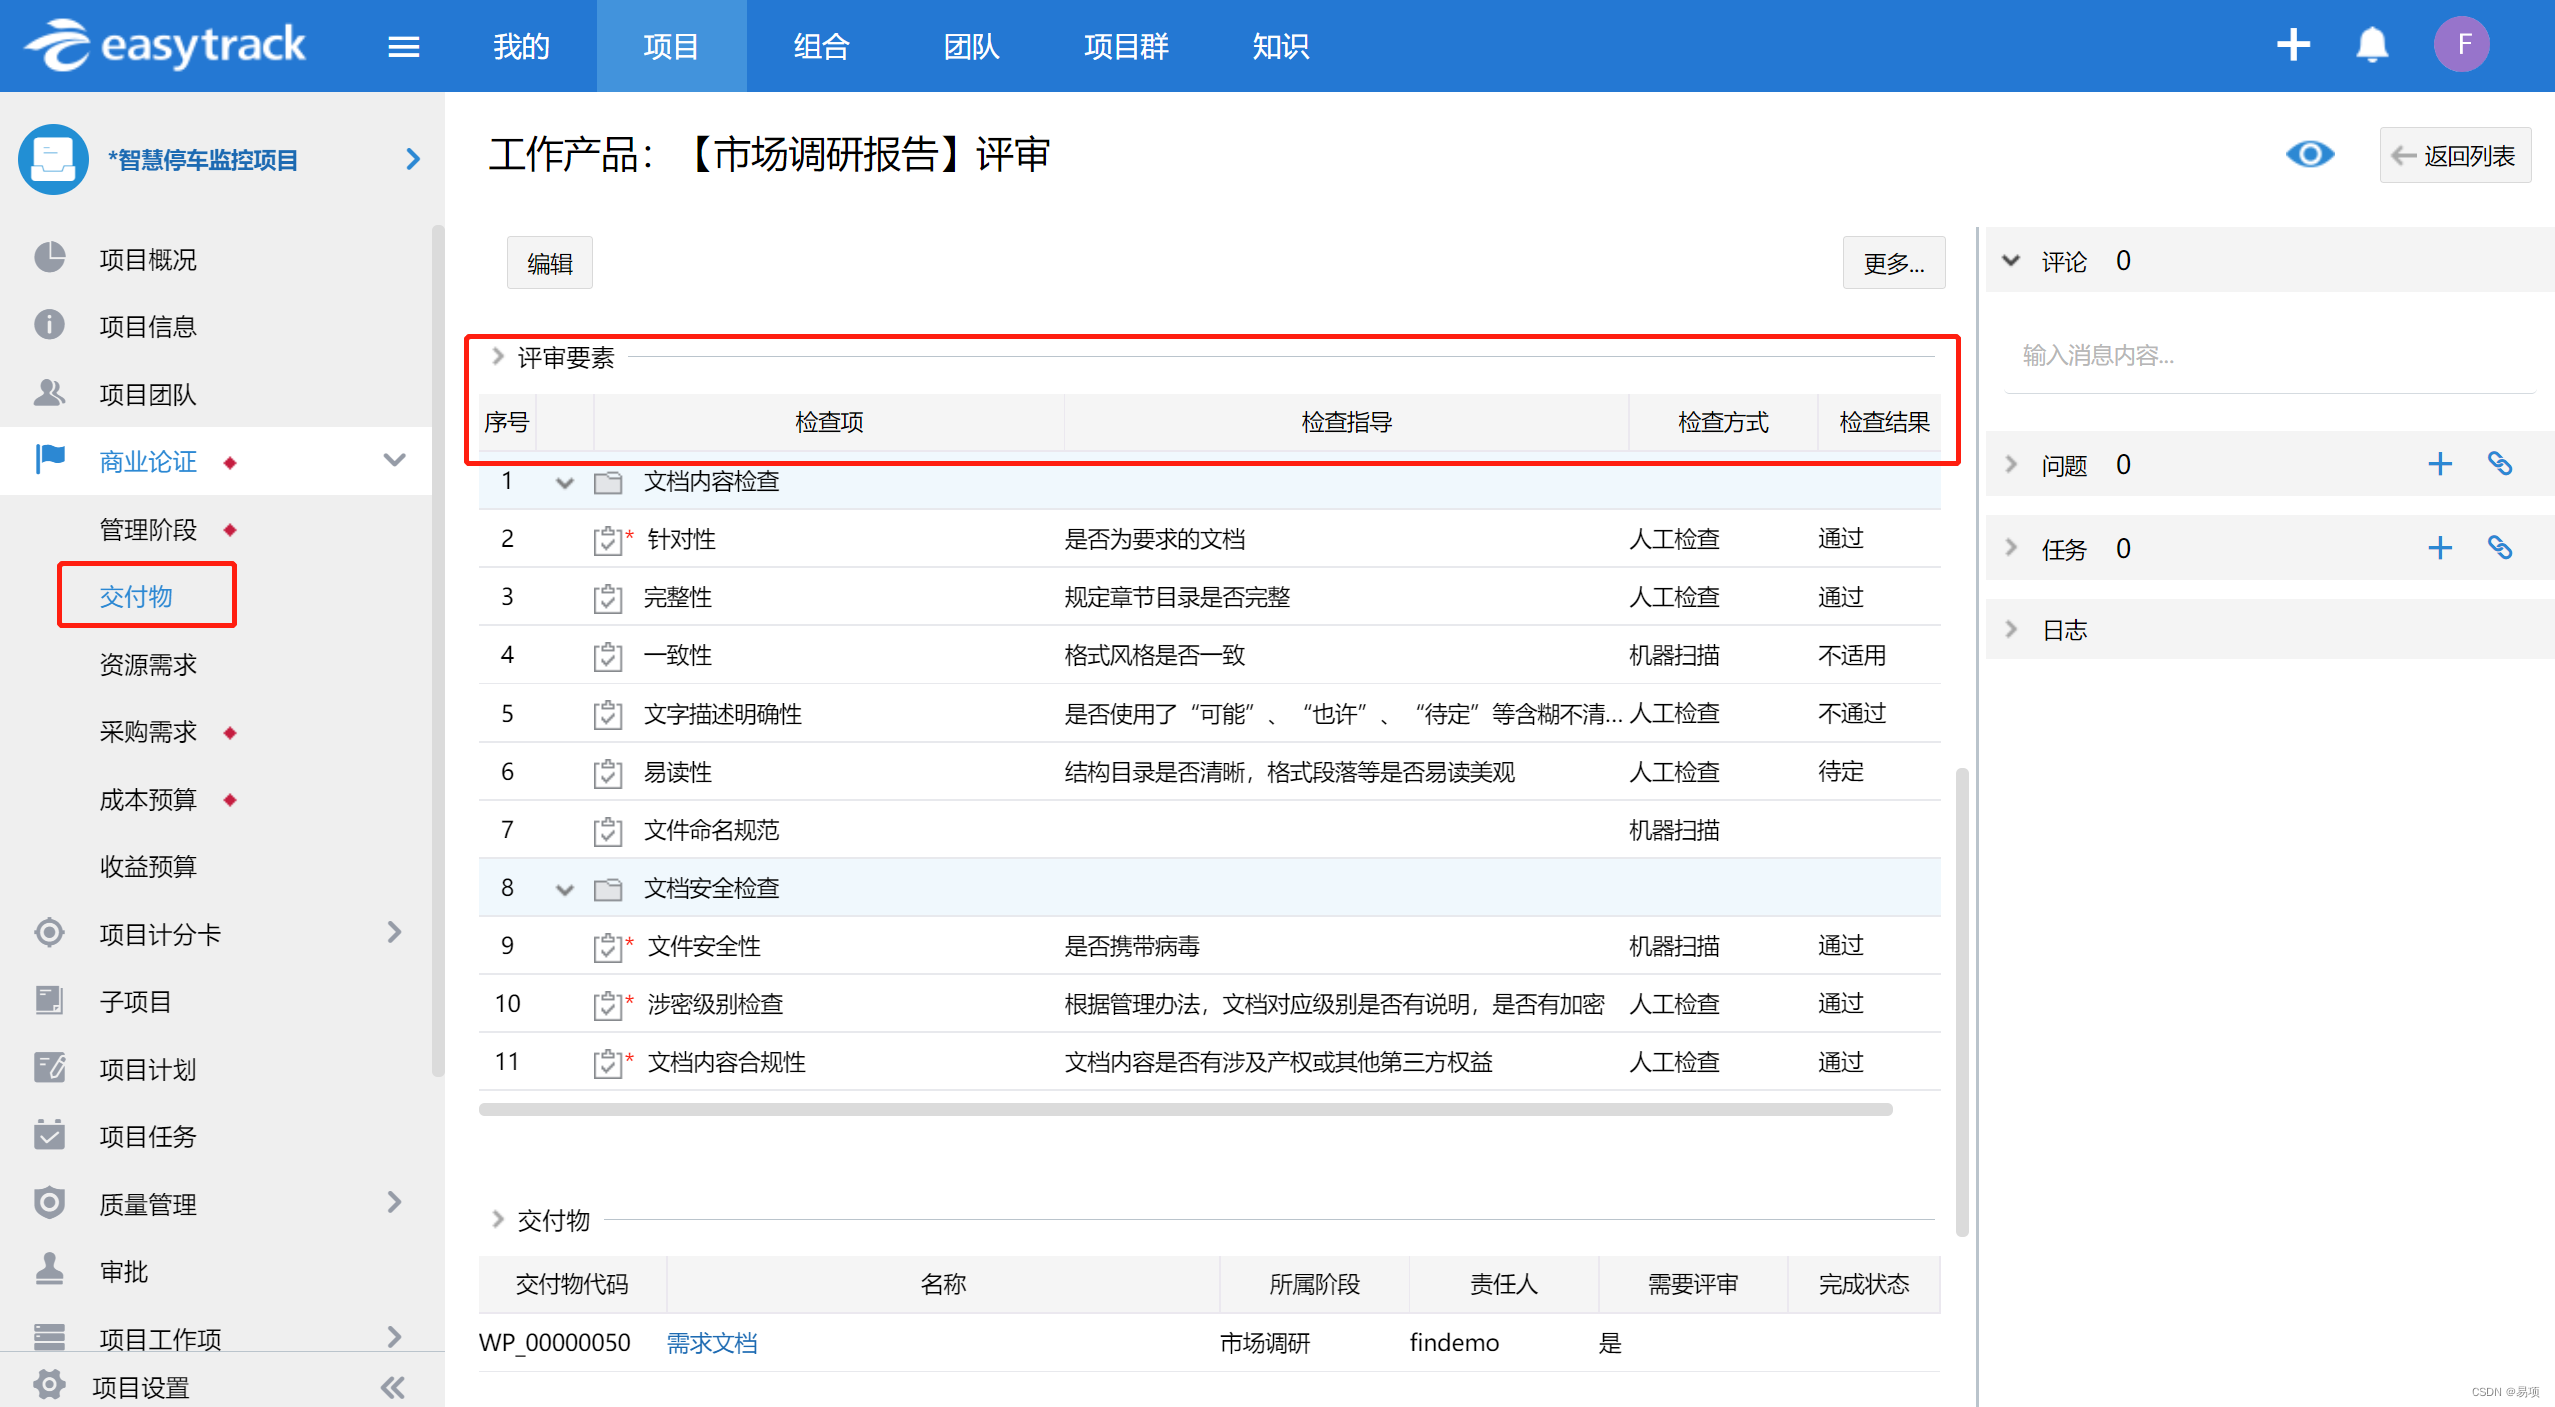Viewport: 2555px width, 1407px height.
Task: Open the 需求文档 link
Action: click(712, 1343)
